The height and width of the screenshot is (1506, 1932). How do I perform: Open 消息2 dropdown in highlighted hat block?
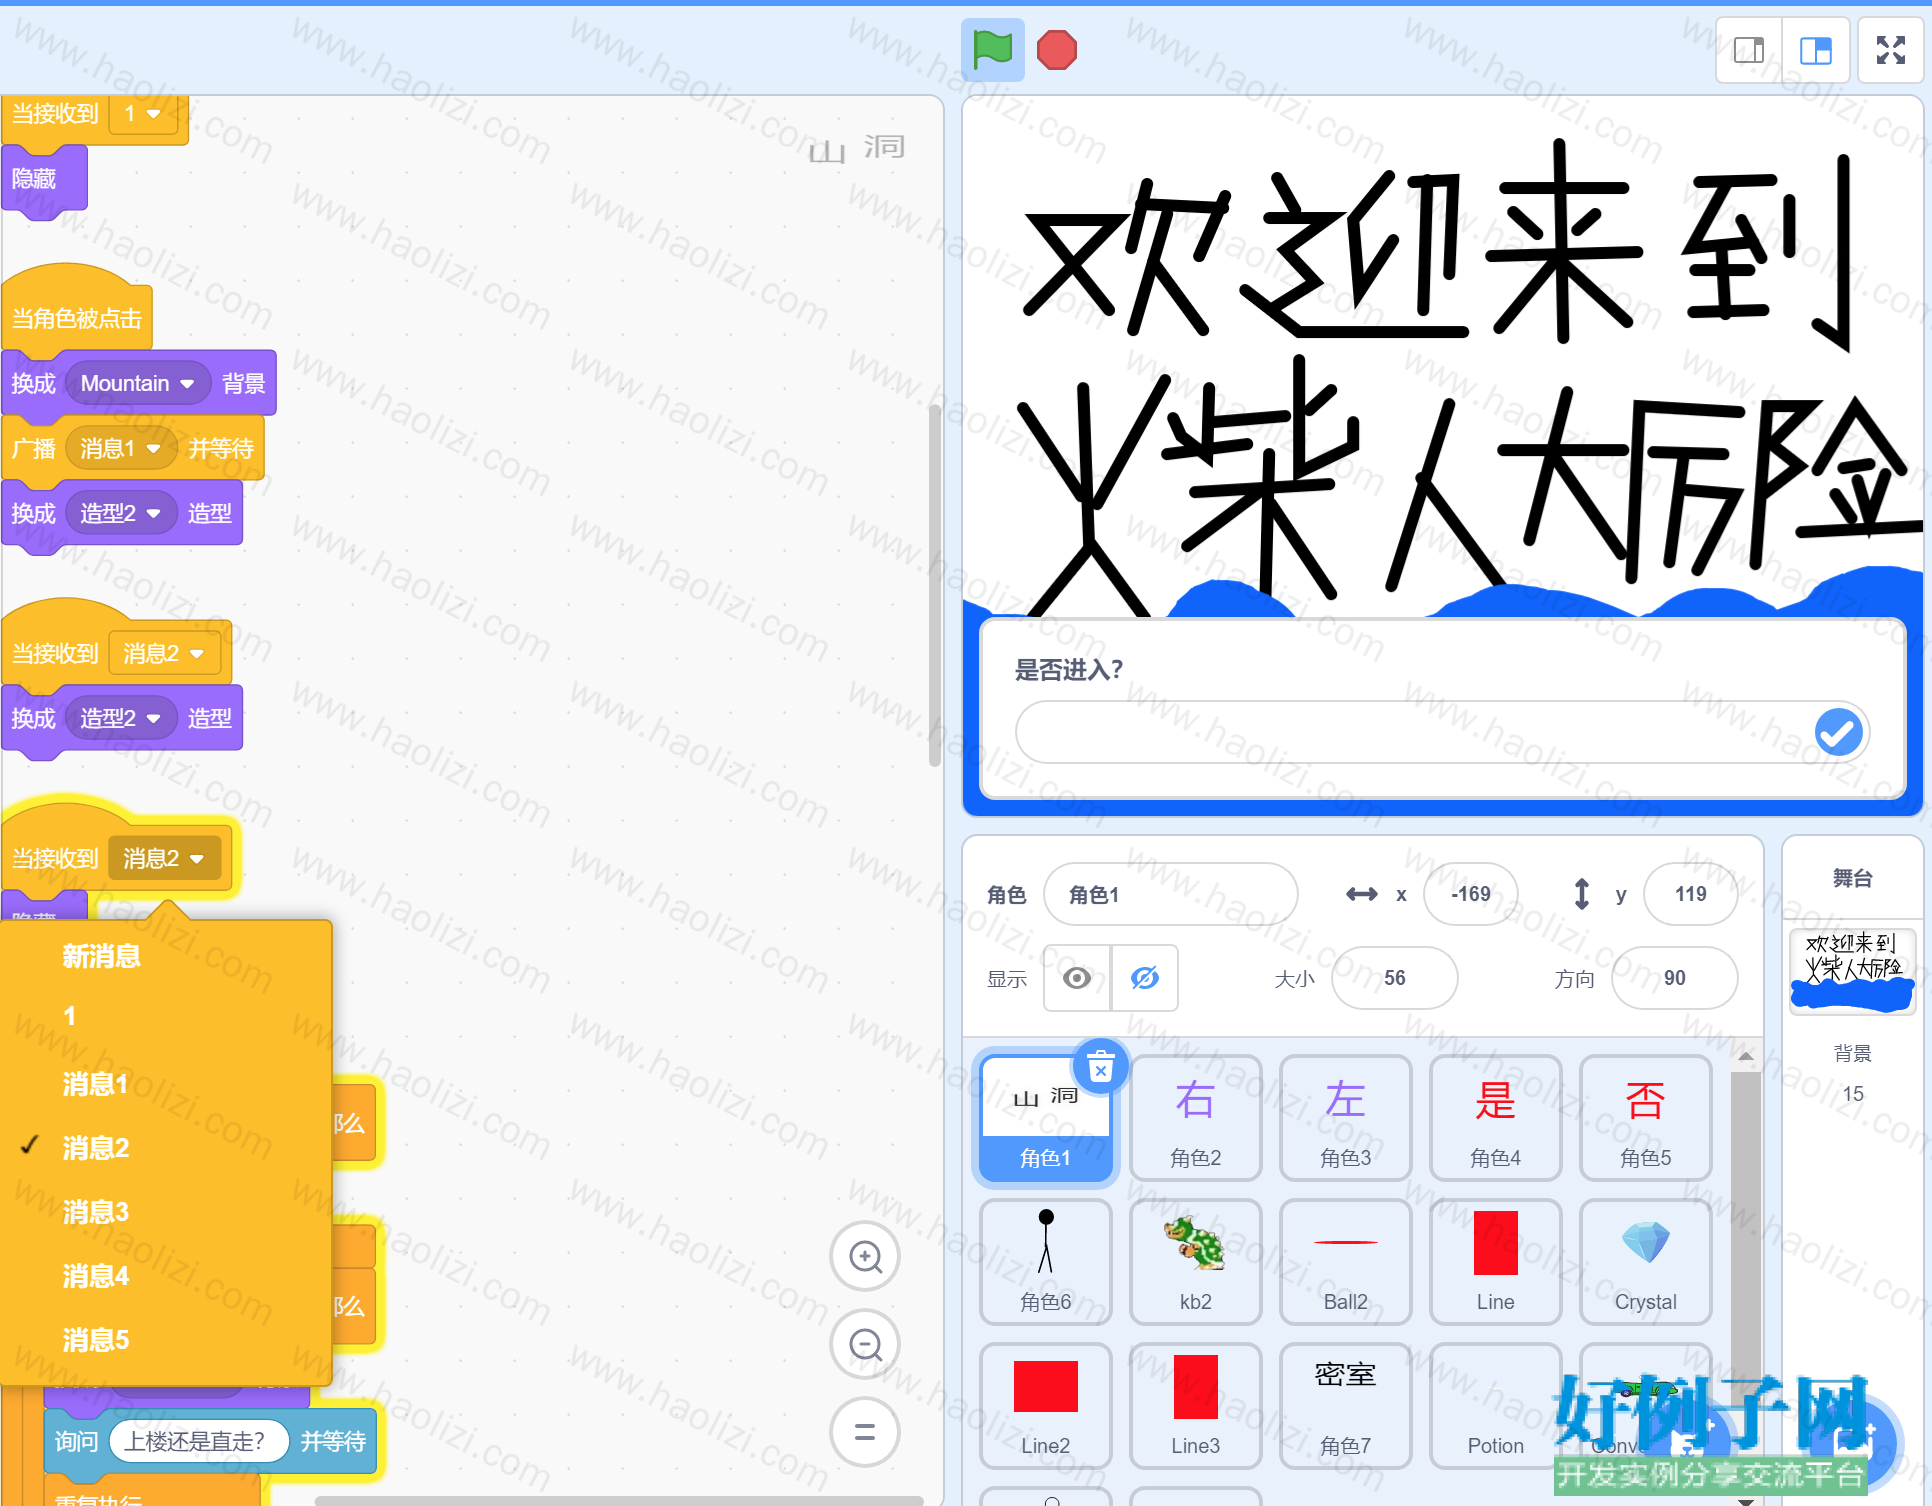pyautogui.click(x=164, y=859)
